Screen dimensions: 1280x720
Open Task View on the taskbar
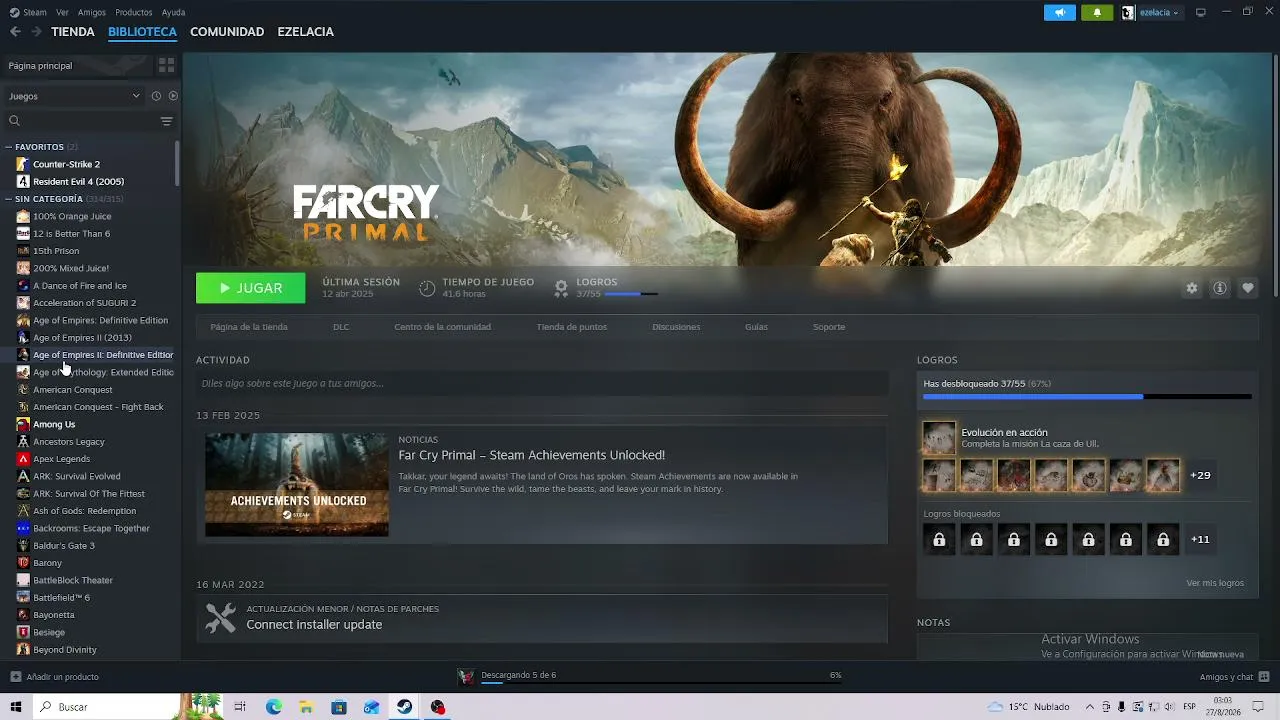coord(240,707)
